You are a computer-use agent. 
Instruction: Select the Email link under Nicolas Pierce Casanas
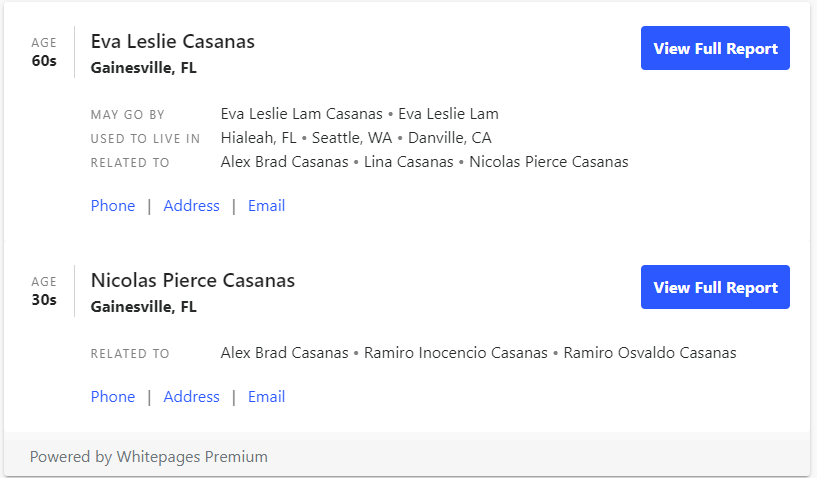tap(266, 397)
